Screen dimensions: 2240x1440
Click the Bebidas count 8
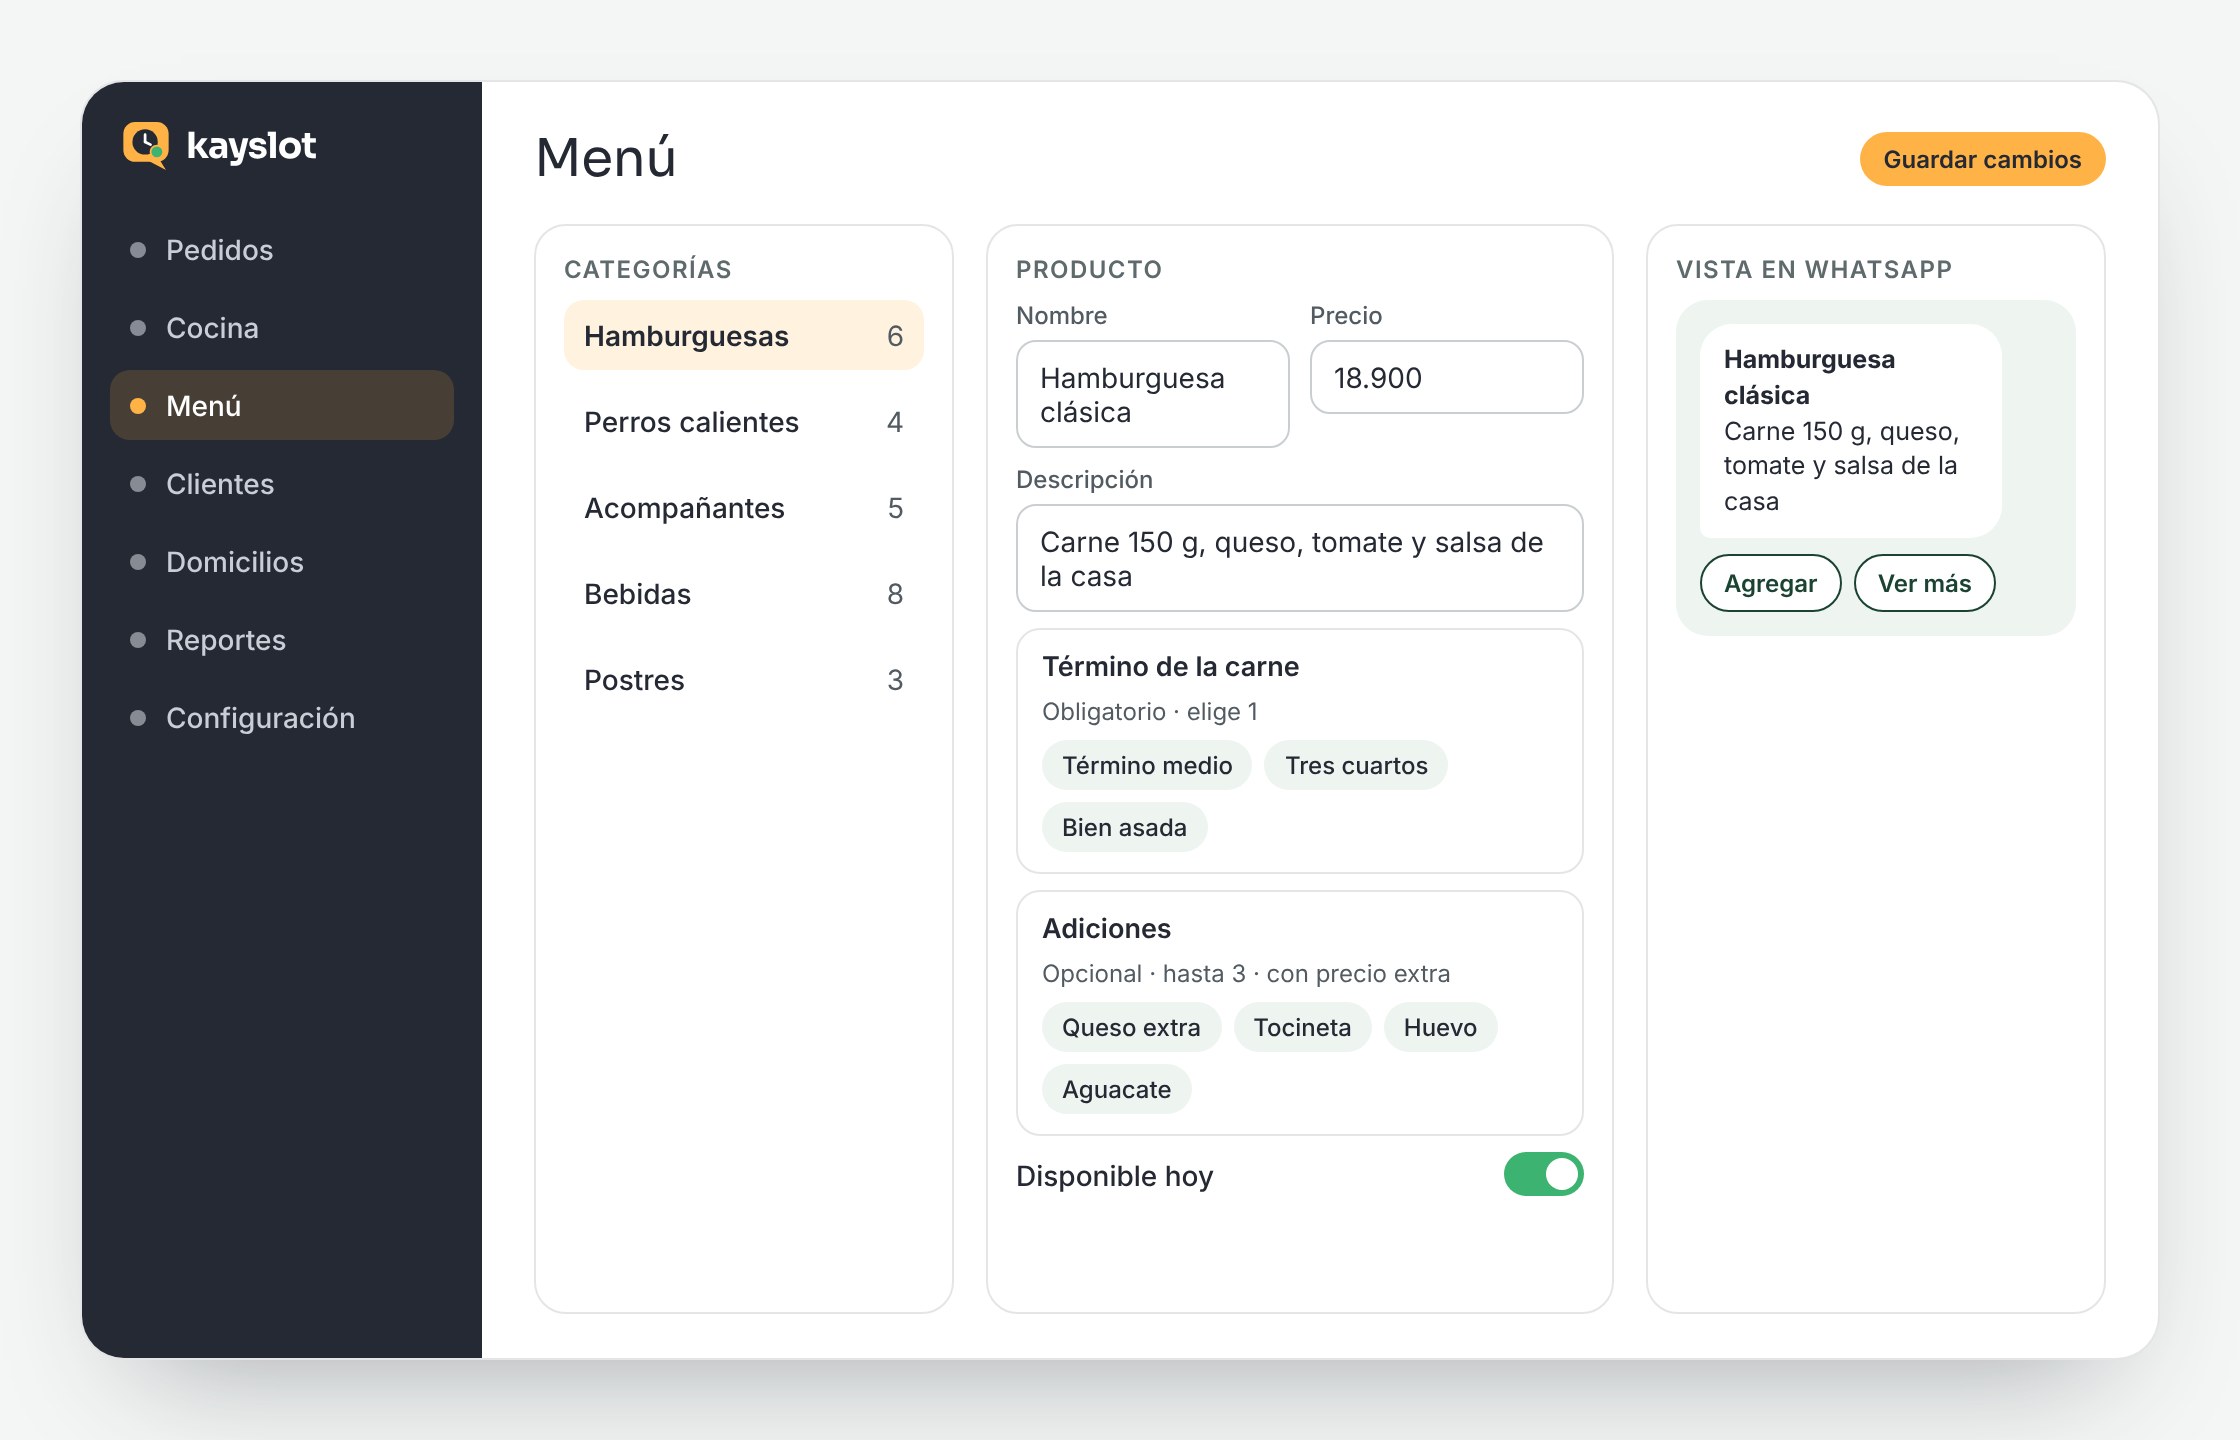[x=895, y=594]
